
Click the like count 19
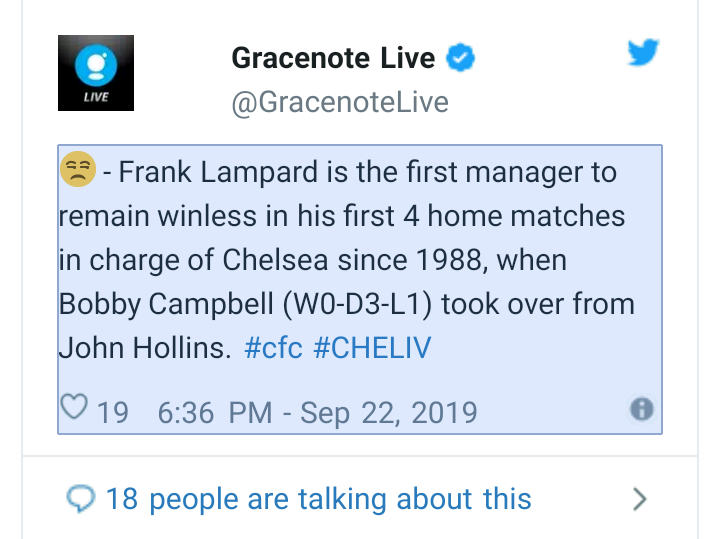(113, 411)
